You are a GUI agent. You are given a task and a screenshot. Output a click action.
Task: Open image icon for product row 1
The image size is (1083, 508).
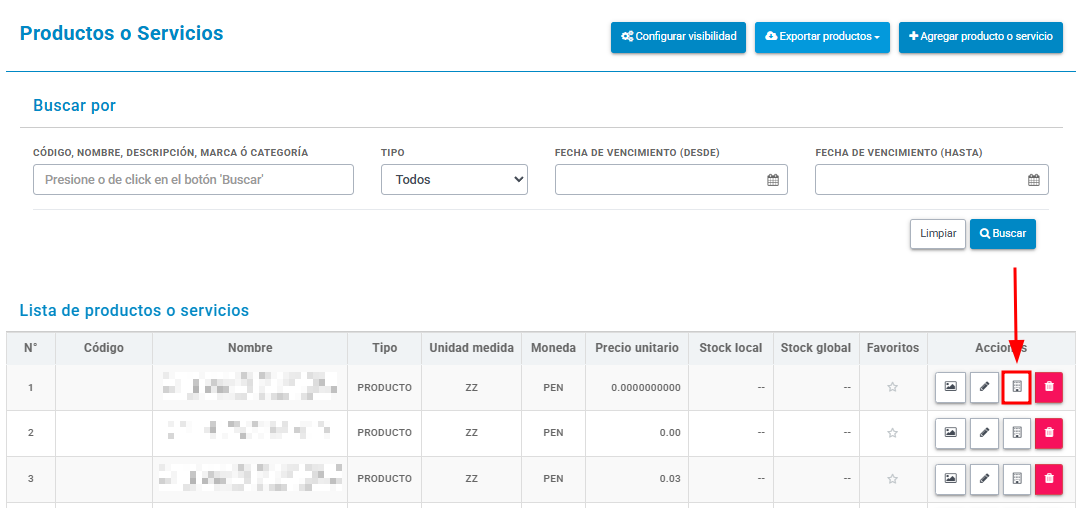click(x=950, y=387)
